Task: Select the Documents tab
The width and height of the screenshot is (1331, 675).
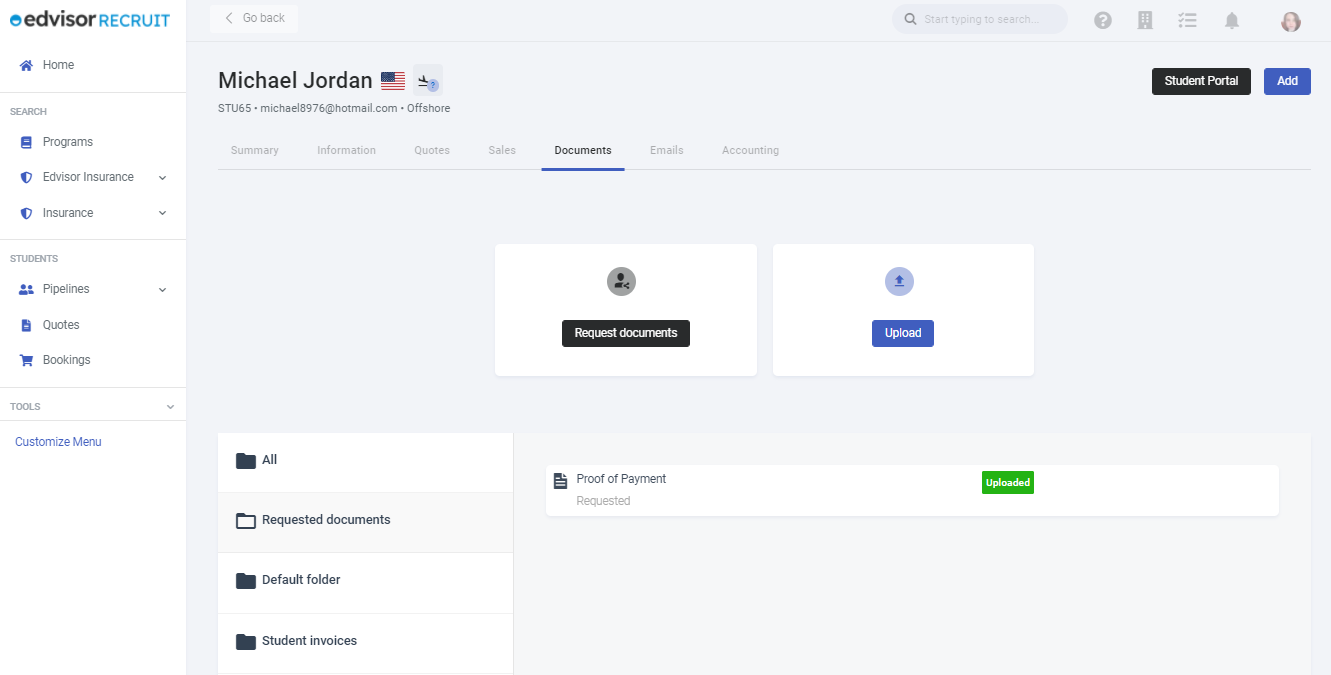Action: (x=583, y=150)
